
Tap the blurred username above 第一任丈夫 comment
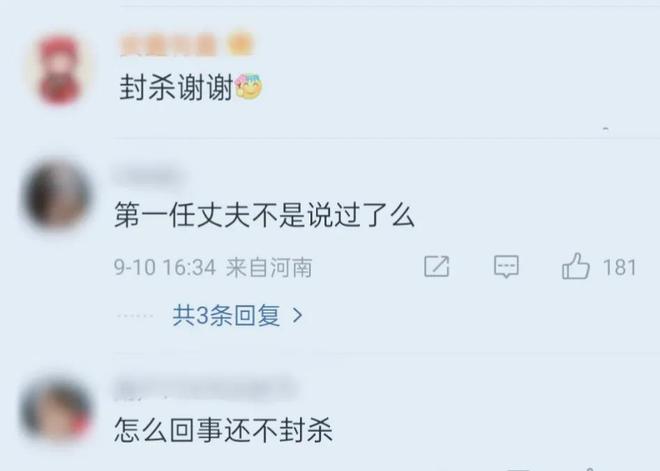[147, 175]
